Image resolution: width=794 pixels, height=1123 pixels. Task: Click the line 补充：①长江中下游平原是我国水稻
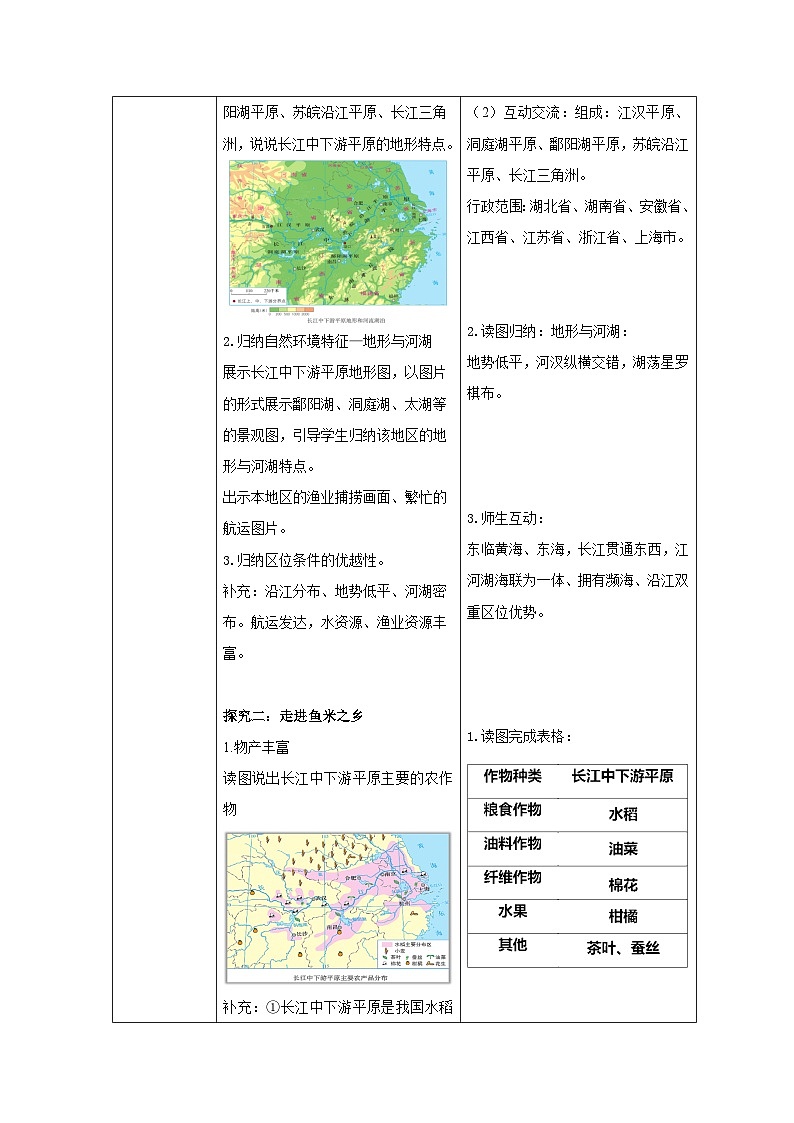338,1007
